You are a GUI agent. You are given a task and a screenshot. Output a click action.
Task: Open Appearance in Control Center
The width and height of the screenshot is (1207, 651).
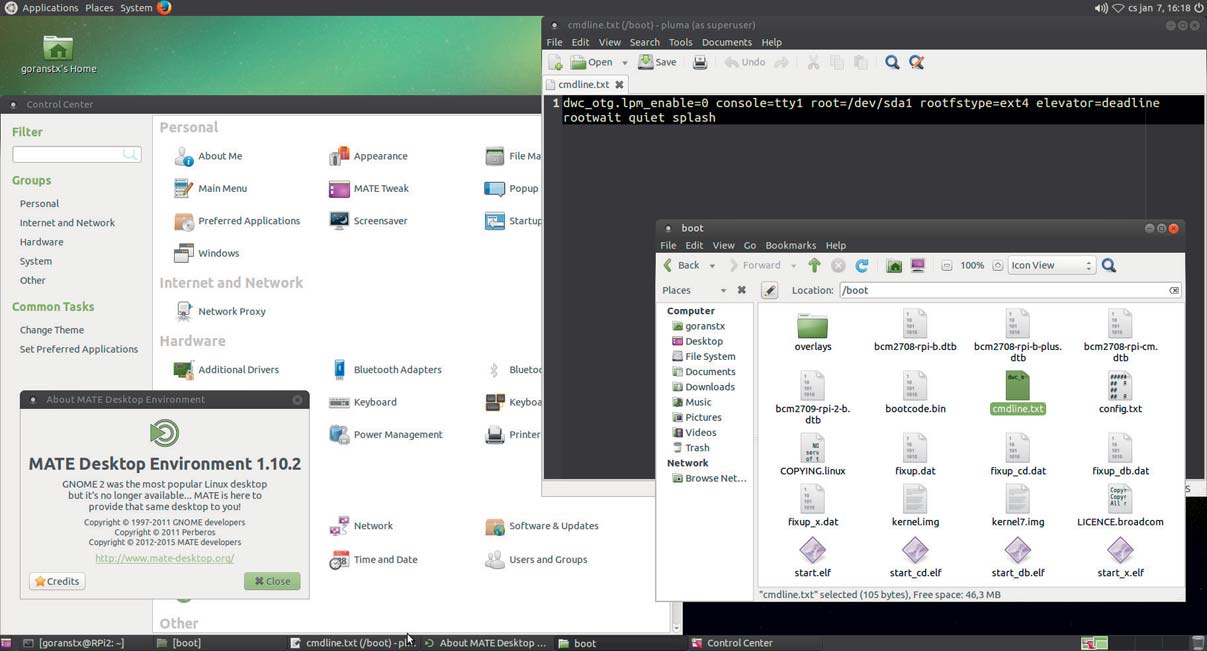pos(368,156)
